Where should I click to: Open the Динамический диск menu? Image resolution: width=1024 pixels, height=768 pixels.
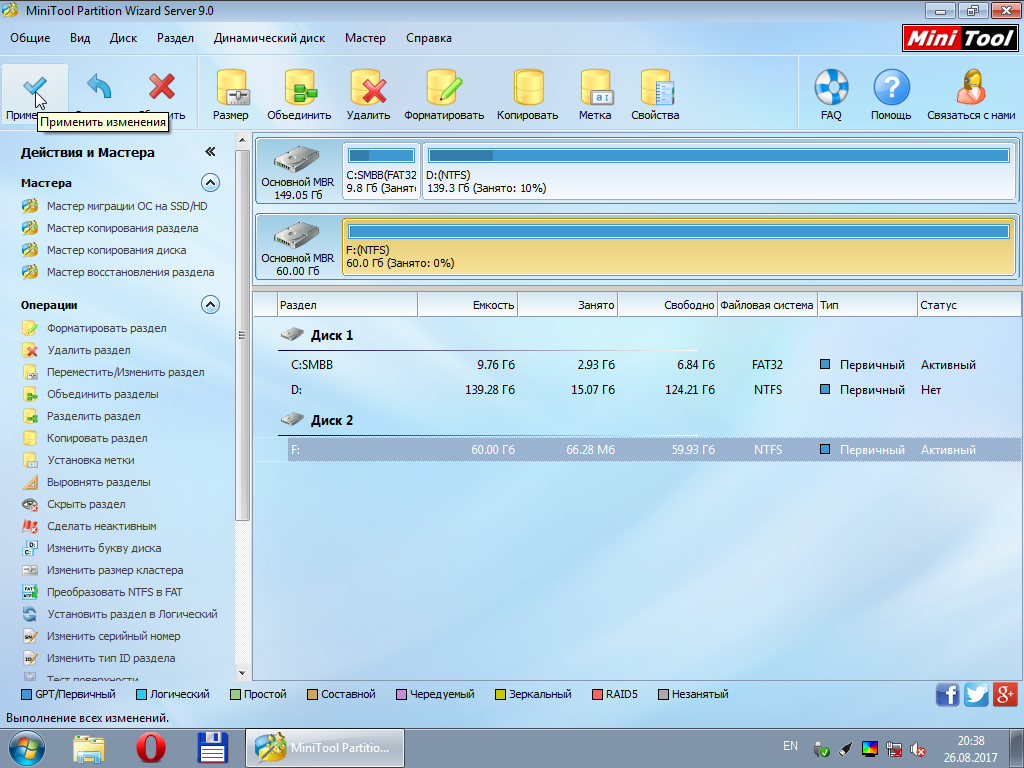point(269,38)
